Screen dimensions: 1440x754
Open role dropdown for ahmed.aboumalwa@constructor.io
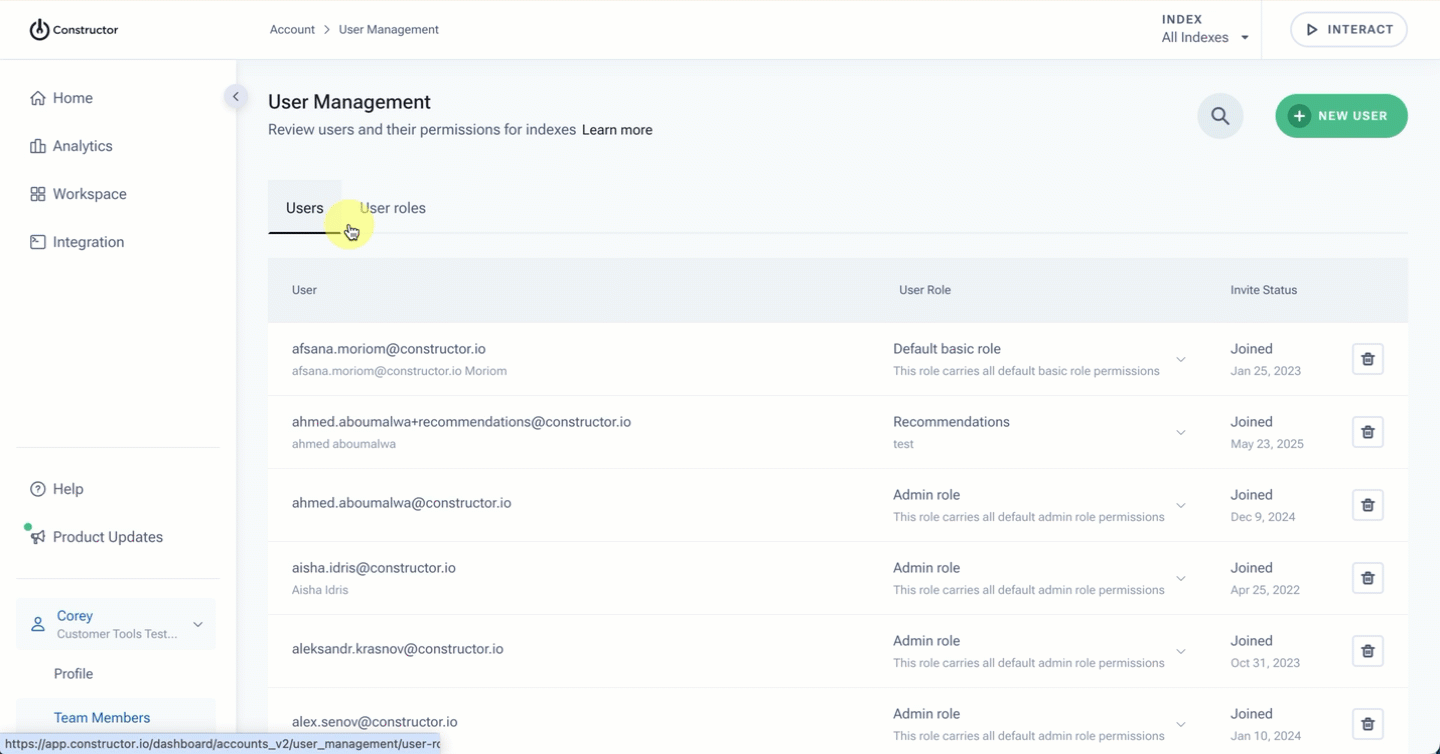(x=1181, y=505)
